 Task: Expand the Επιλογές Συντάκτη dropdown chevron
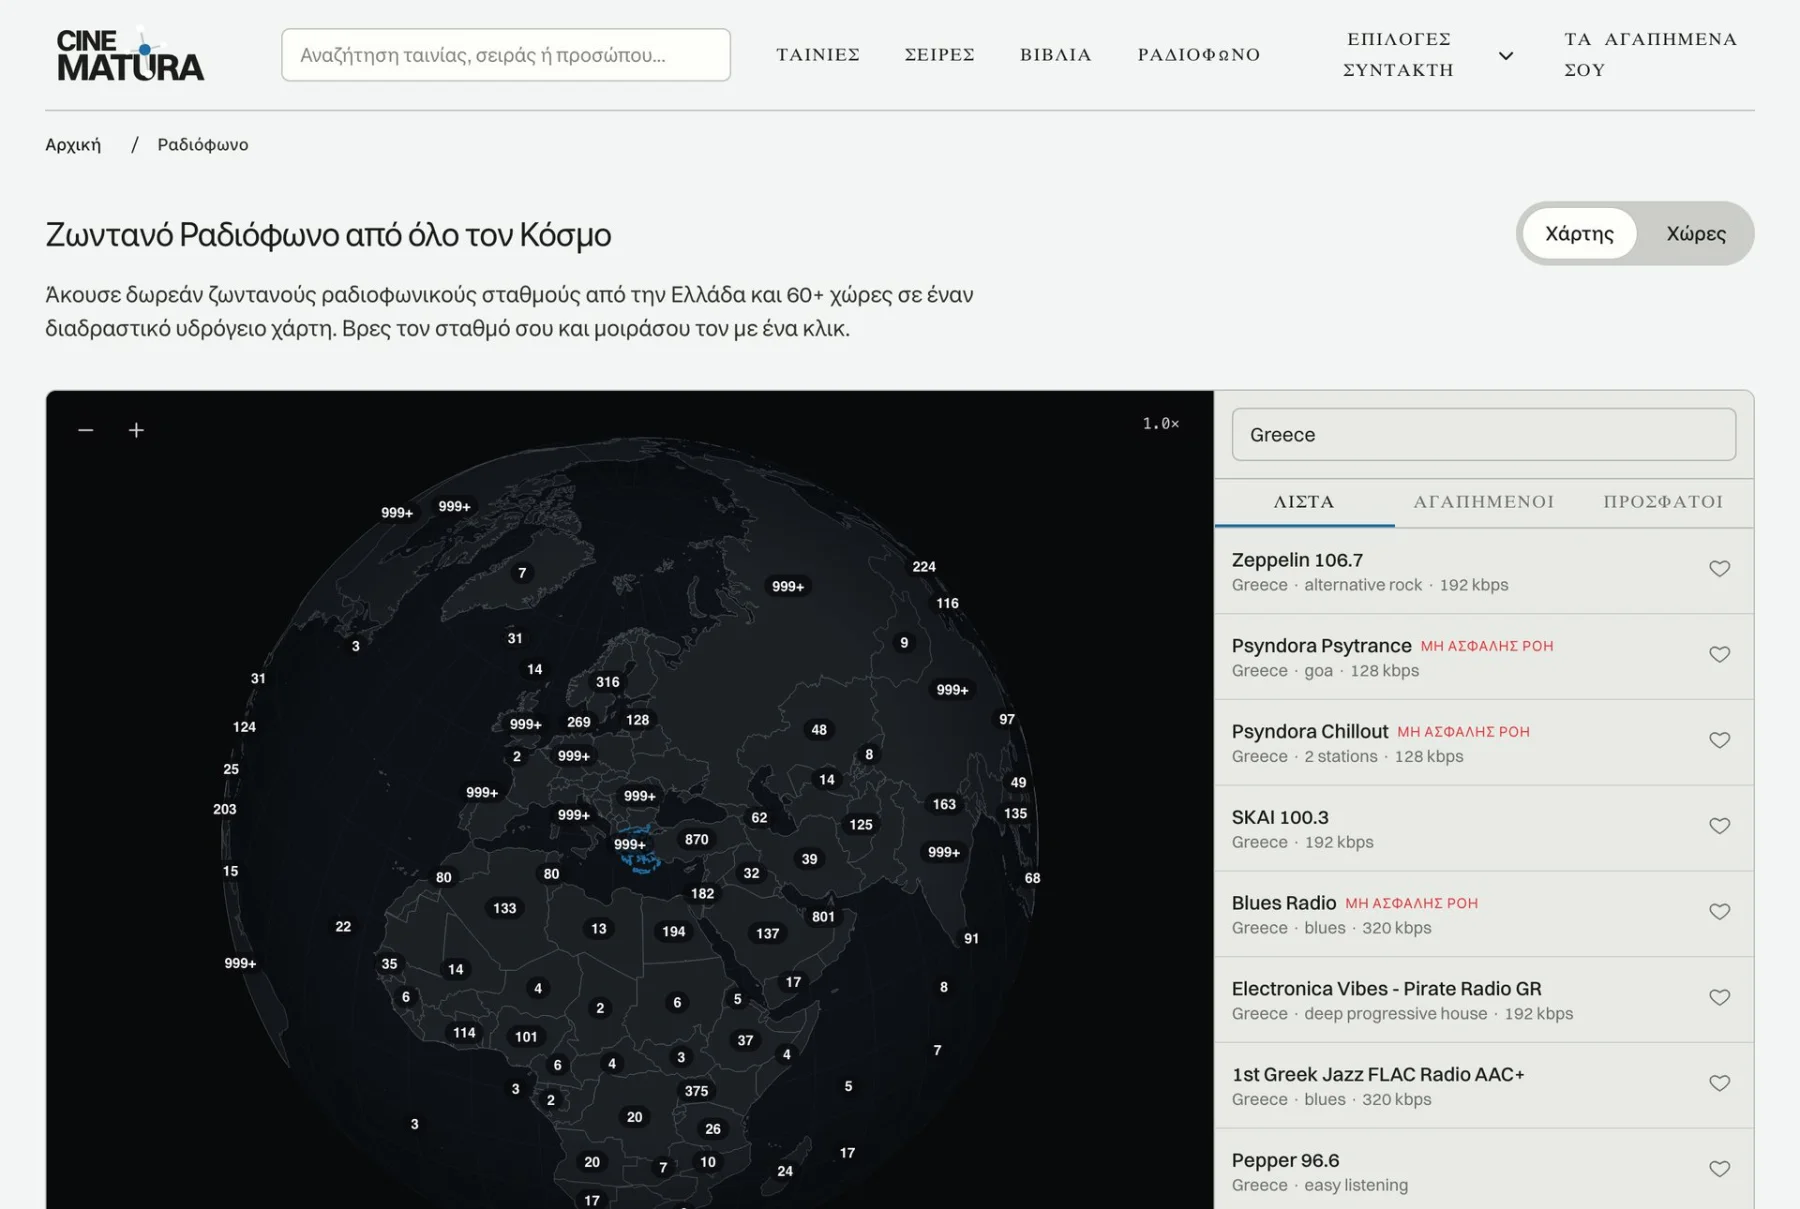pos(1506,56)
